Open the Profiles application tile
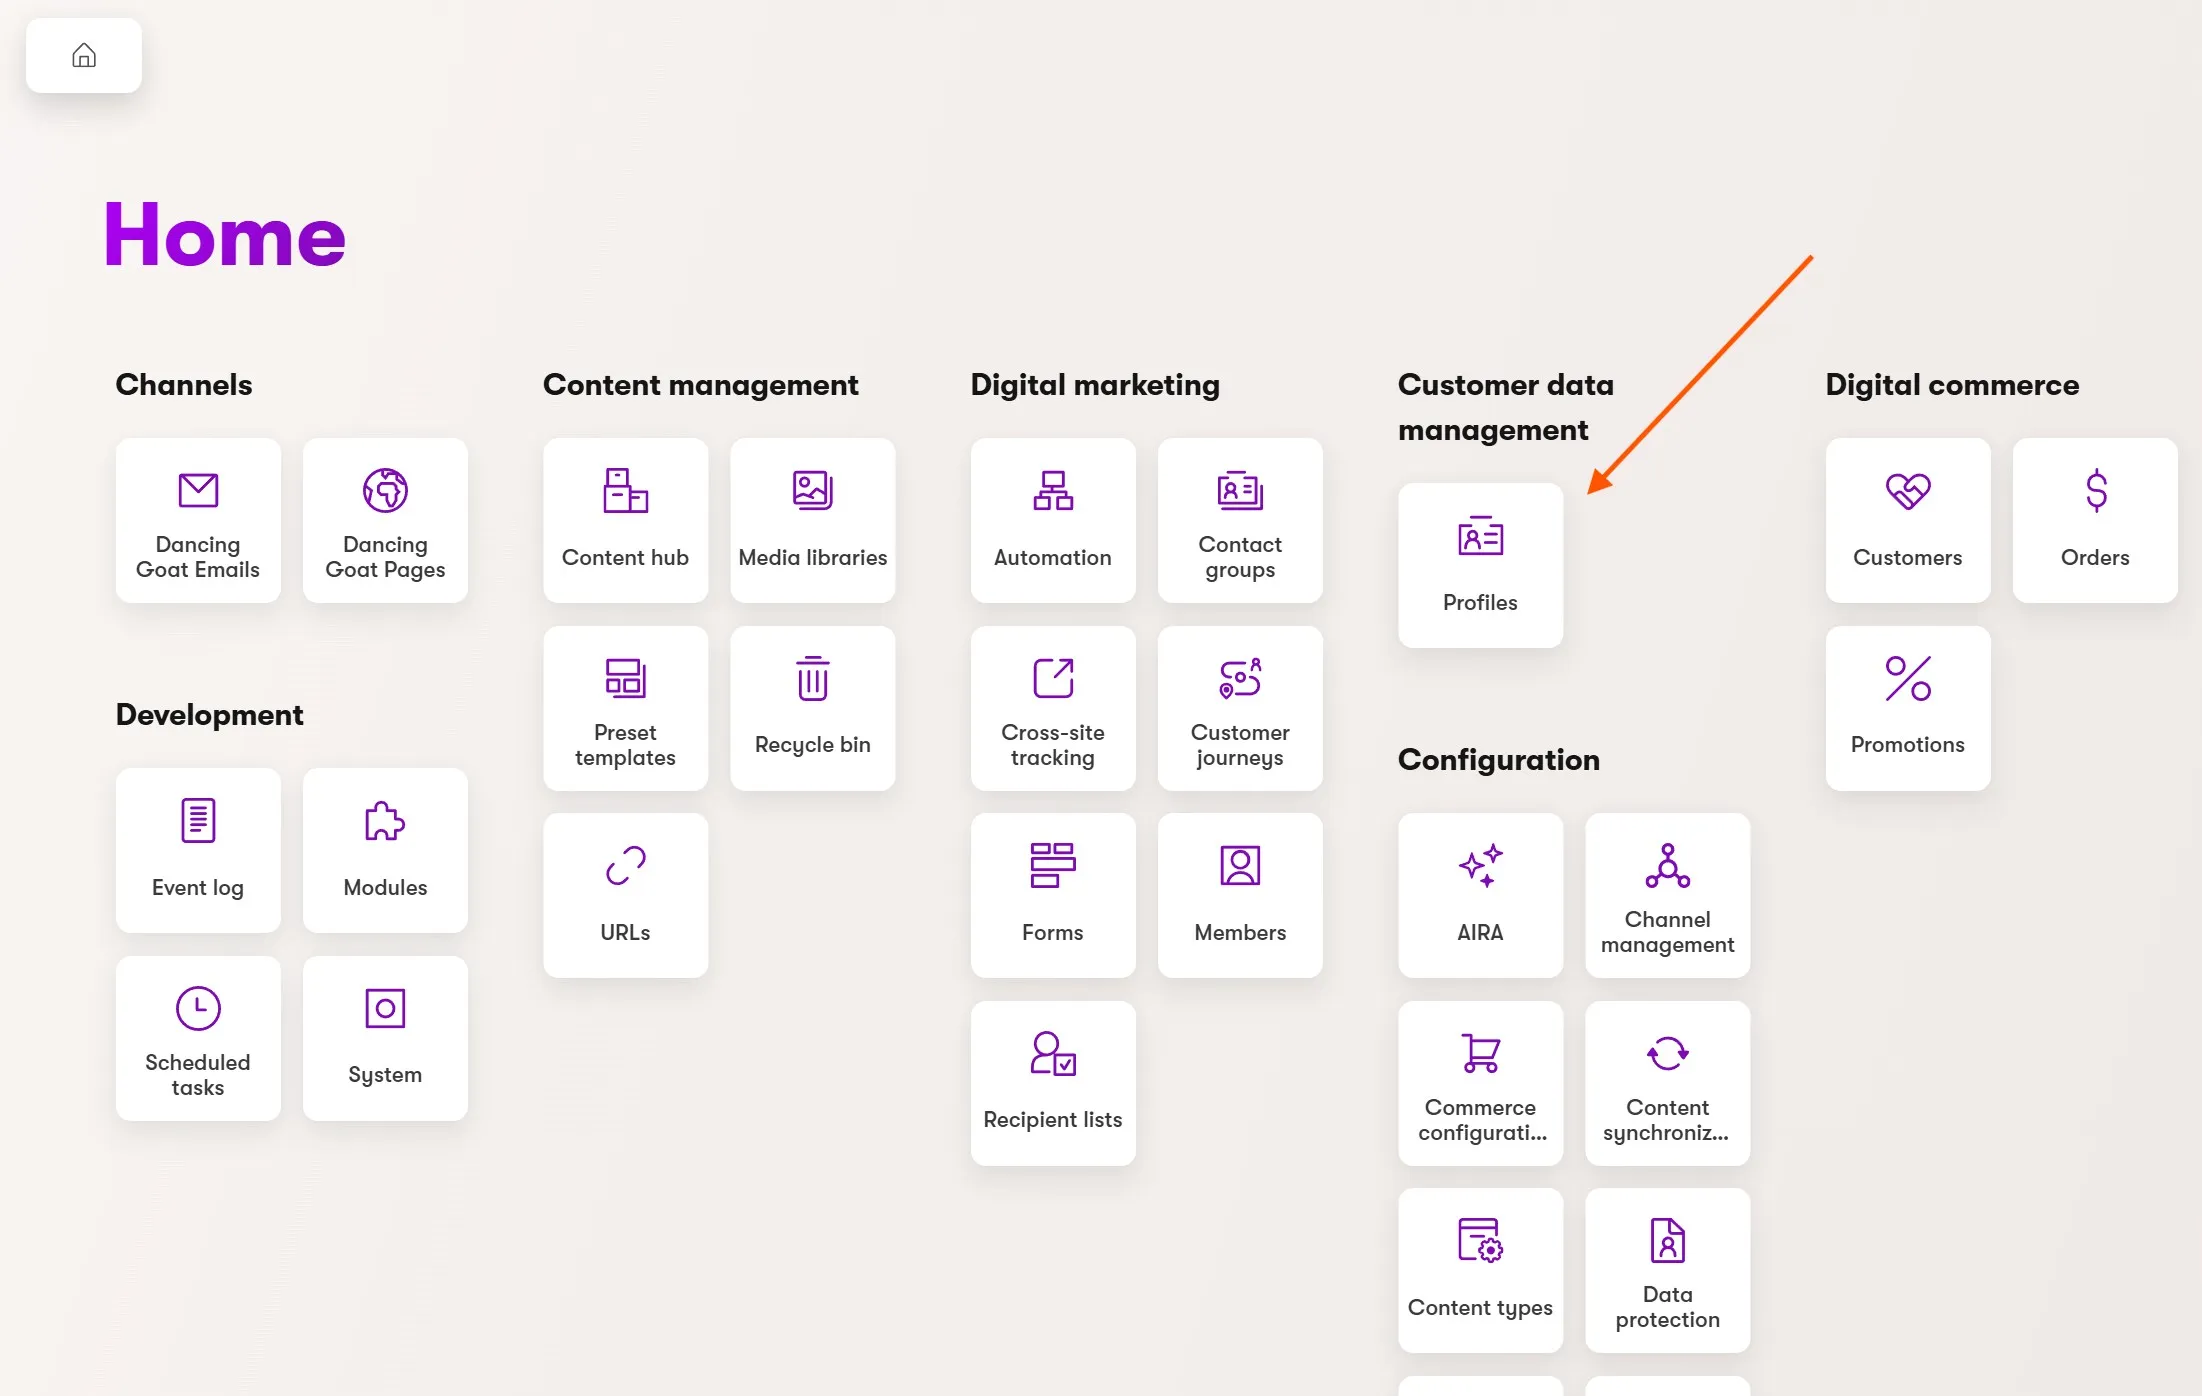This screenshot has width=2202, height=1396. coord(1480,565)
